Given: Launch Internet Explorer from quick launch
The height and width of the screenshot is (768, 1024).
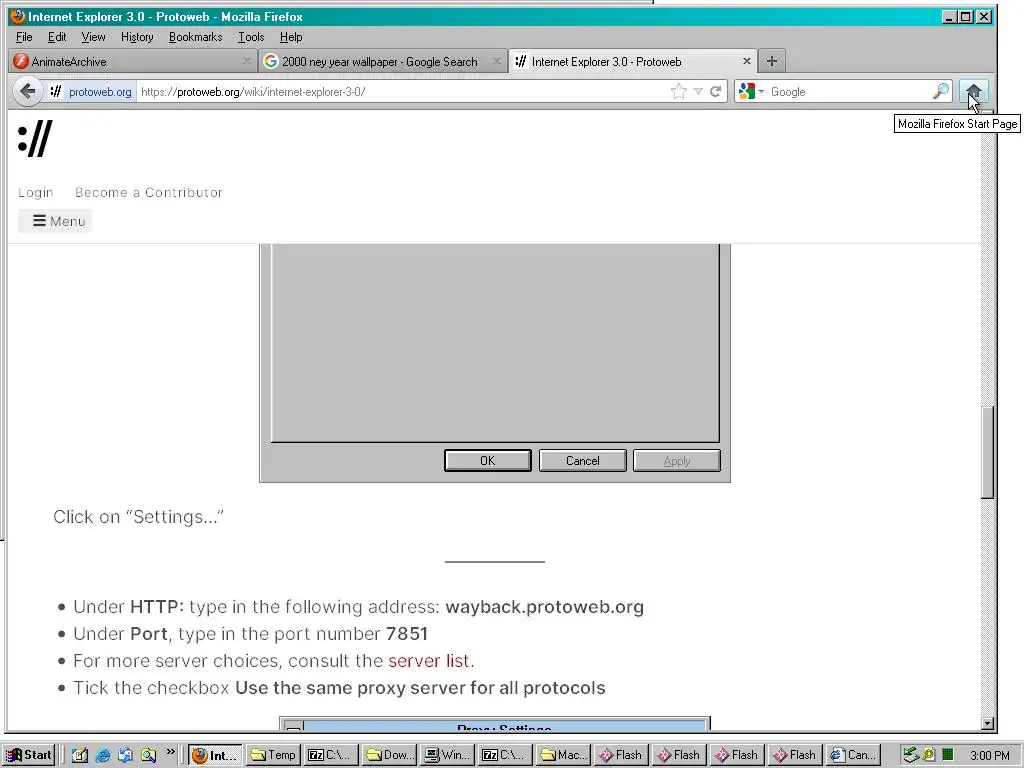Looking at the screenshot, I should tap(103, 755).
